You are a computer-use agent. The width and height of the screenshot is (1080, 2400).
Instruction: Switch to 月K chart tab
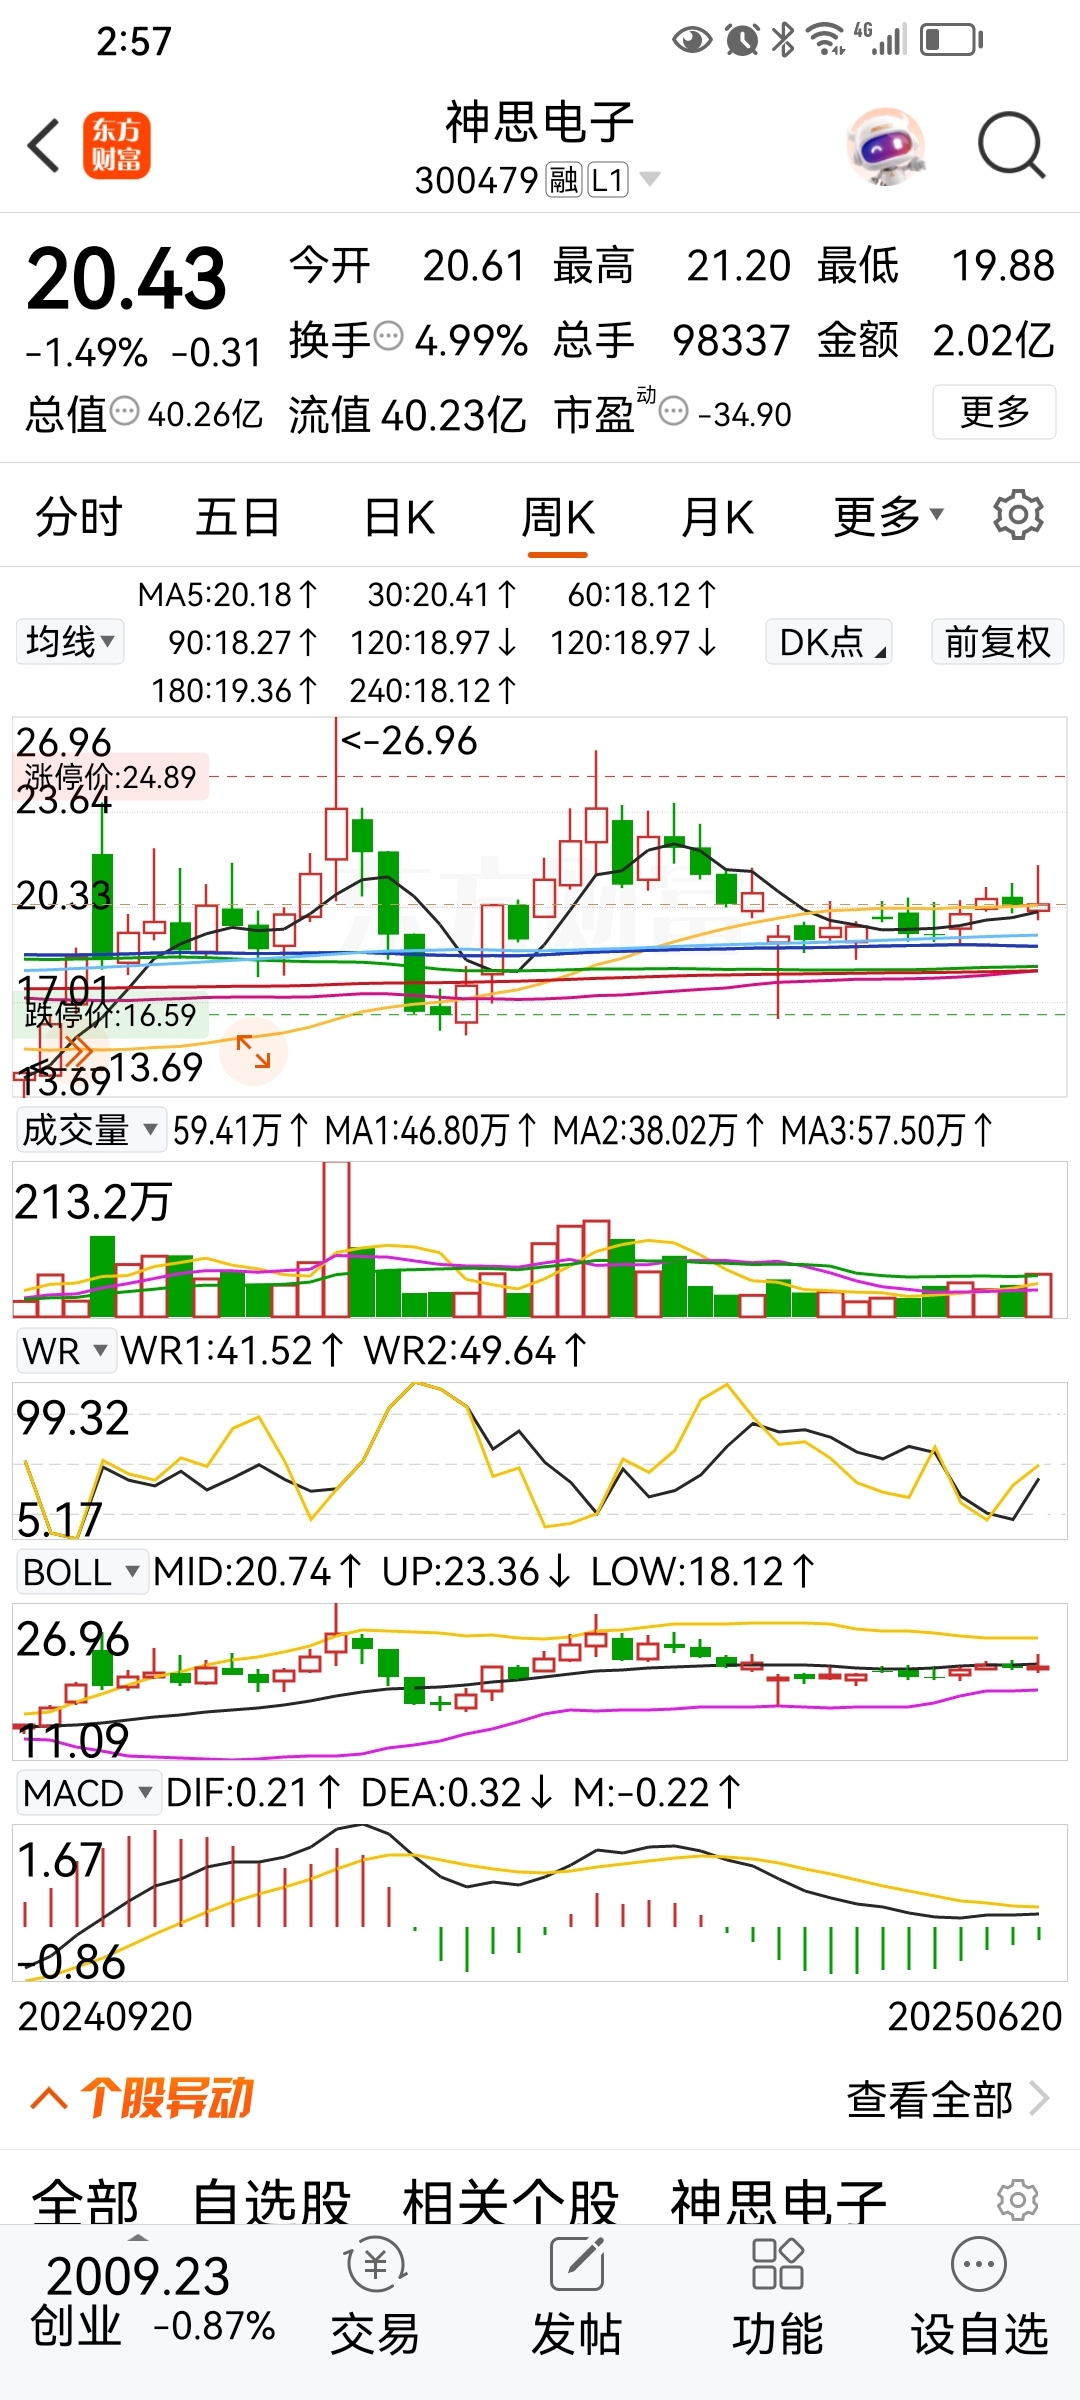(x=717, y=517)
